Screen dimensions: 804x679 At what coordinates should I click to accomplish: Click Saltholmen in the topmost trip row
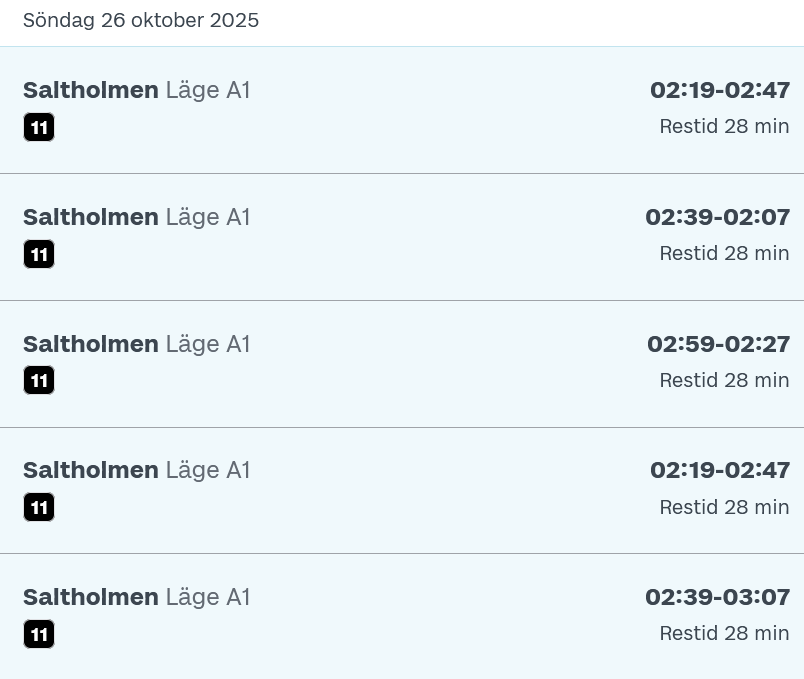tap(91, 90)
